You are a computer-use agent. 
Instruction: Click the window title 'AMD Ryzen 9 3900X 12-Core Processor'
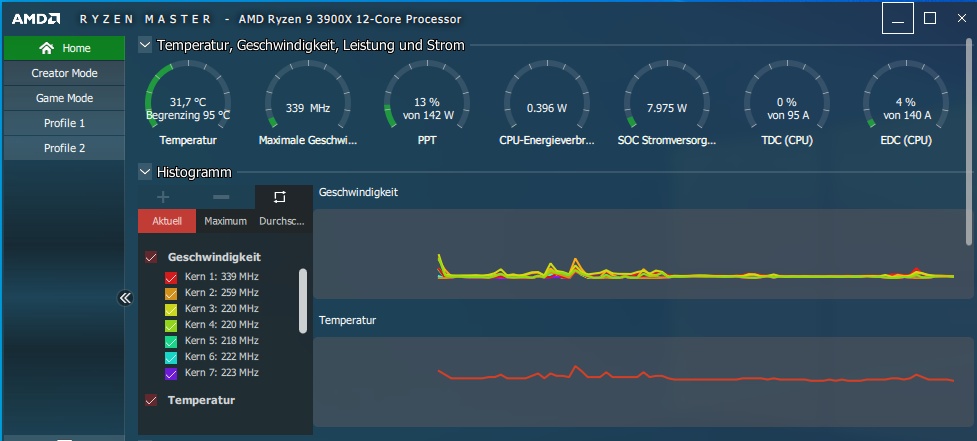pyautogui.click(x=350, y=19)
